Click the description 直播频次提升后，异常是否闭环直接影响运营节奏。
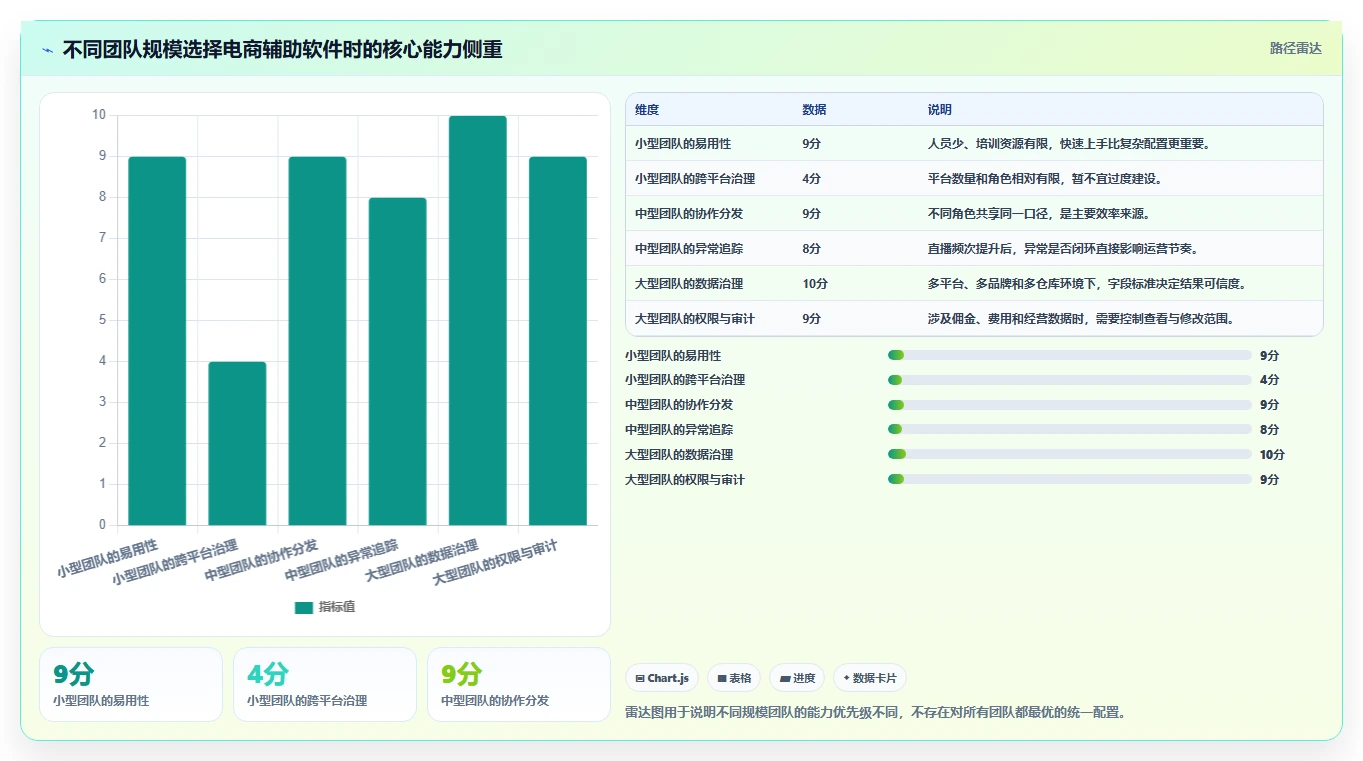The height and width of the screenshot is (761, 1363). tap(1063, 249)
